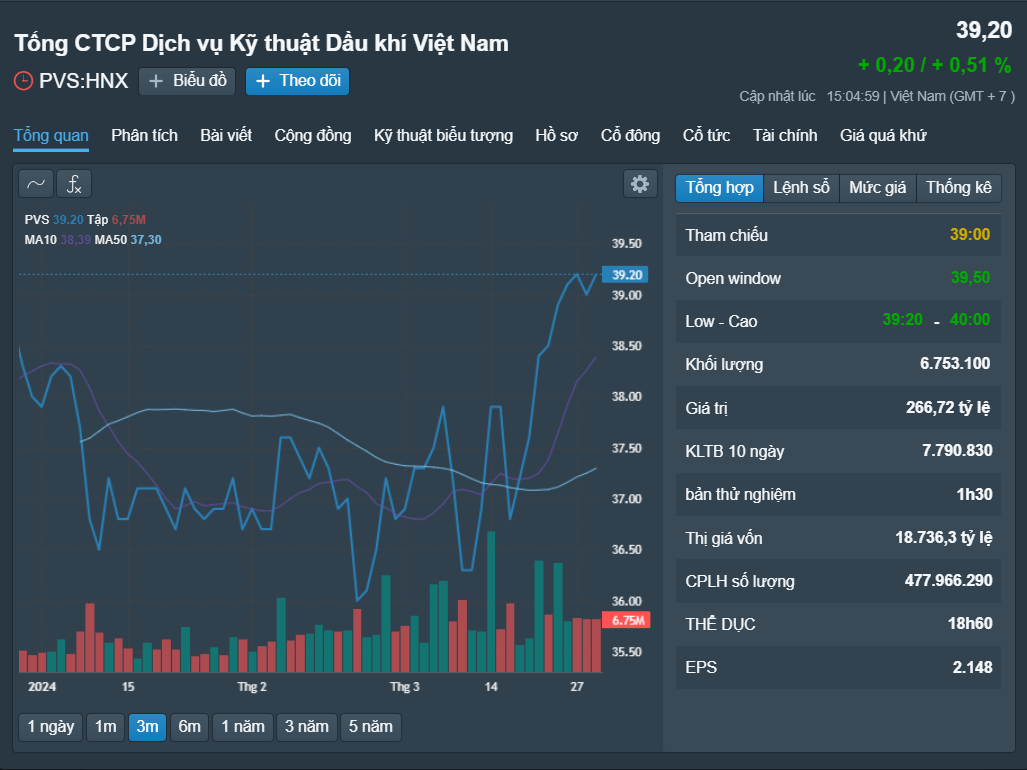Open Kỹ thuật biểu tượng tab
1027x770 pixels.
tap(443, 136)
